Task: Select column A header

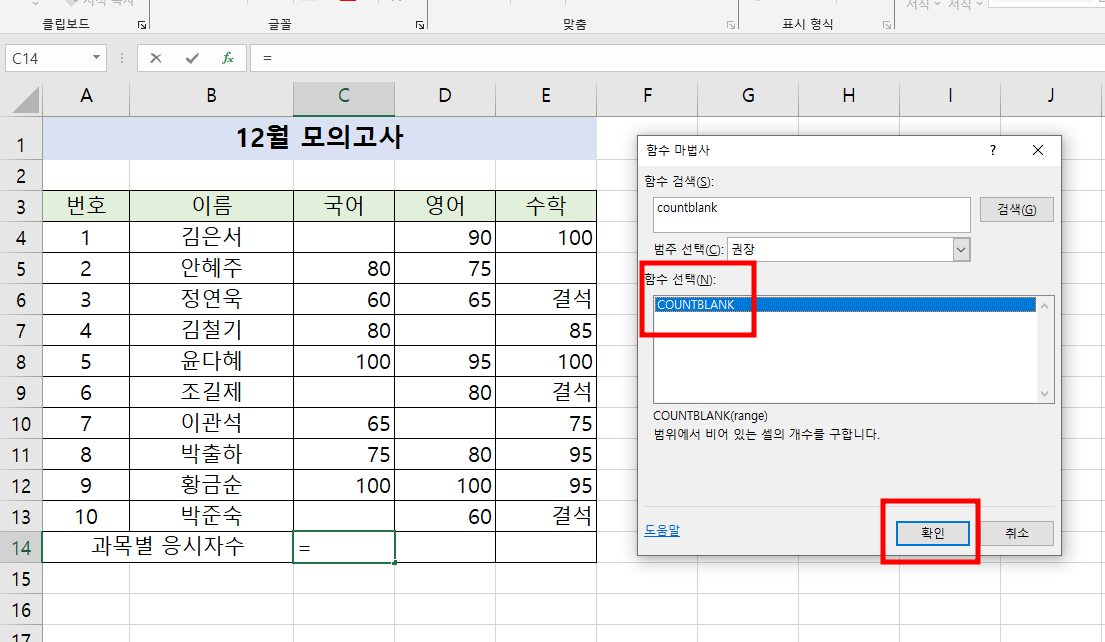Action: coord(86,97)
